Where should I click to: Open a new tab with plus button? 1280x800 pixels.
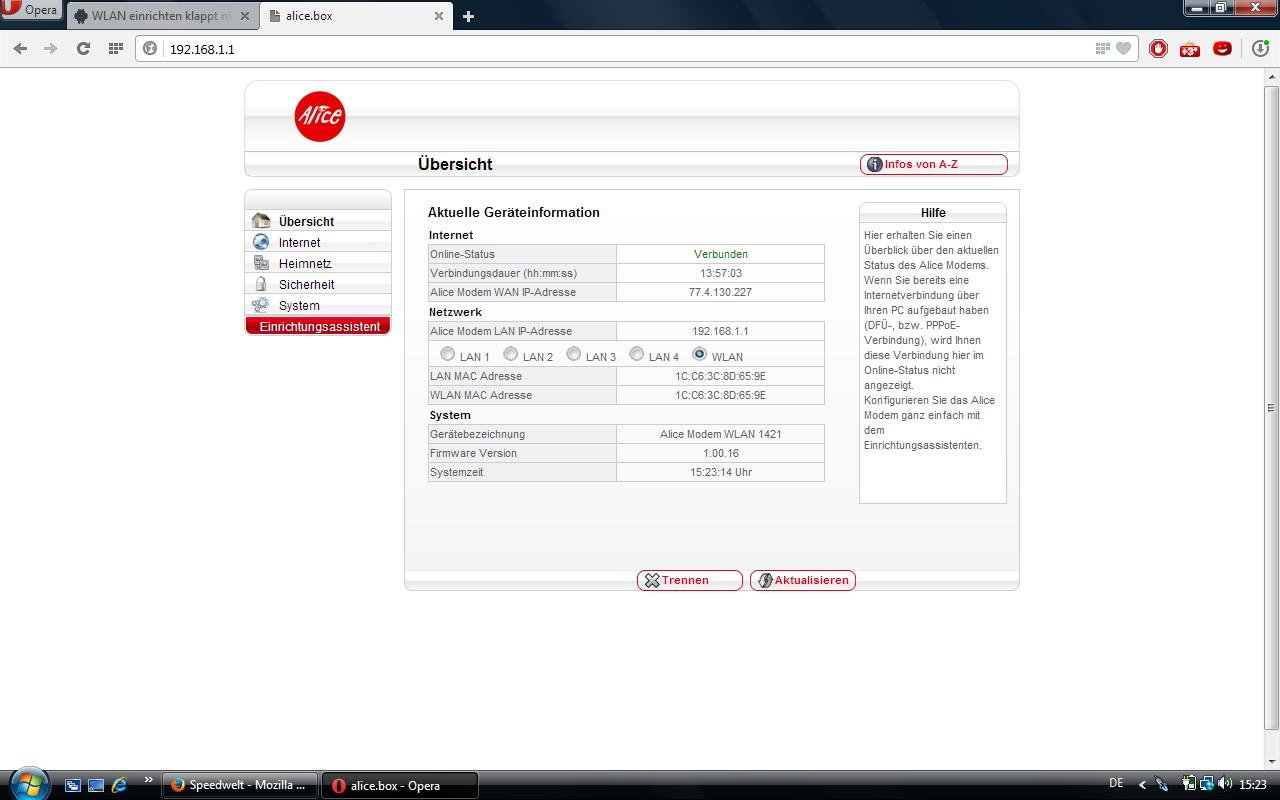coord(468,16)
